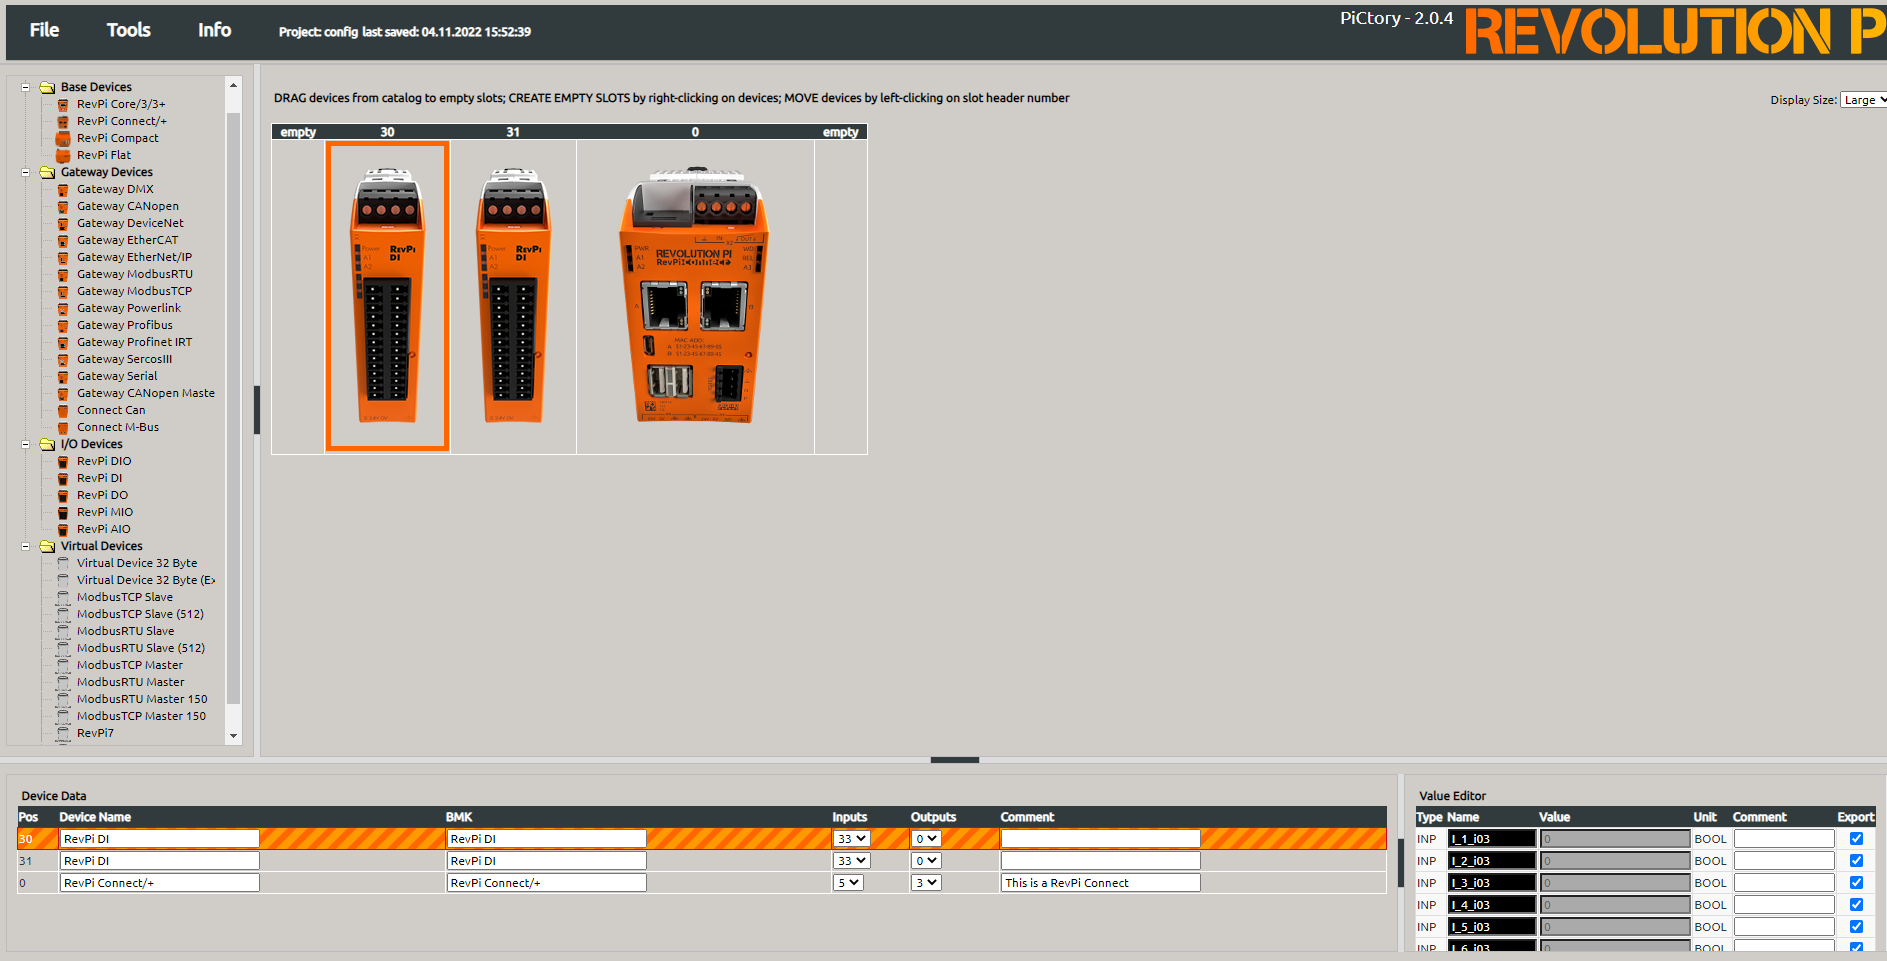Click catalog scrollbar down arrow

tap(234, 736)
